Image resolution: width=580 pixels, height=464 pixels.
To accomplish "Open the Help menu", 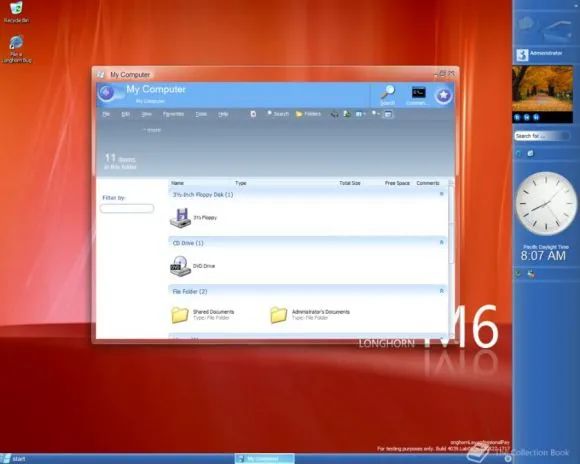I will (223, 114).
